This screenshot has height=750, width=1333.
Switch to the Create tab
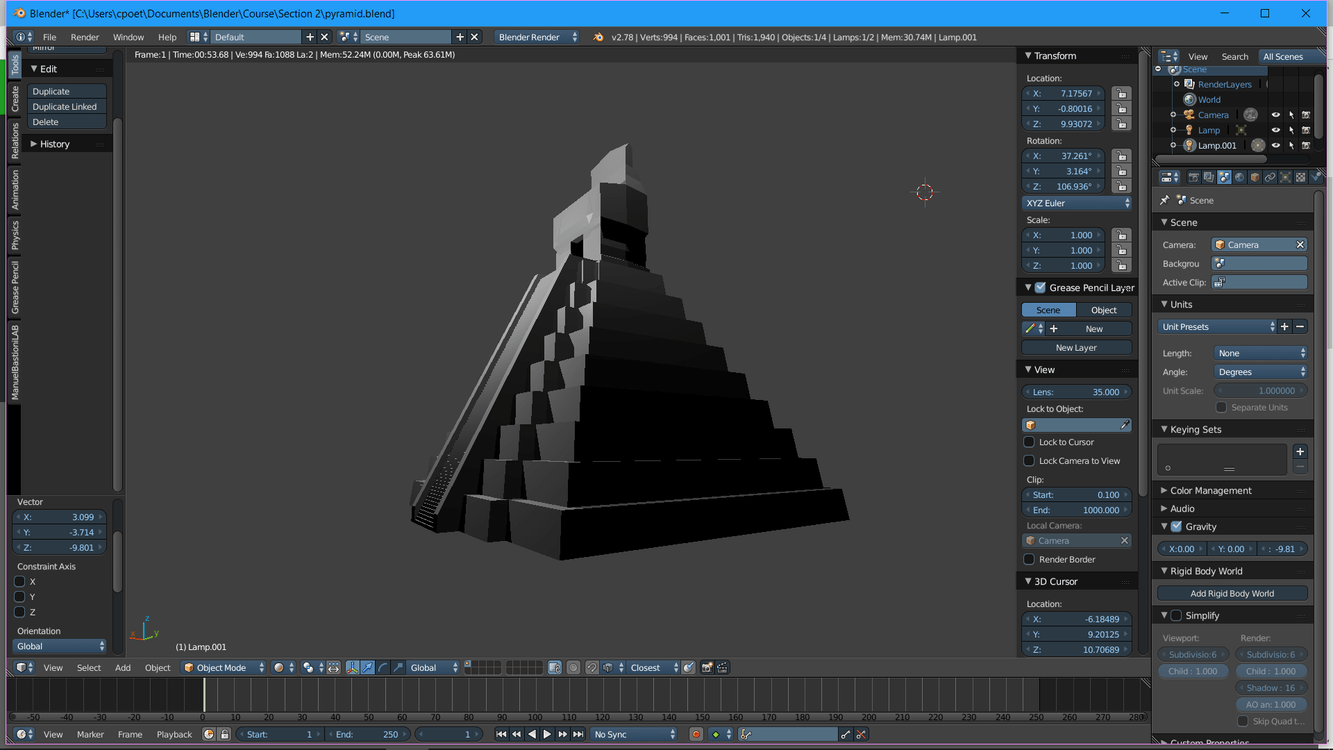pyautogui.click(x=15, y=98)
